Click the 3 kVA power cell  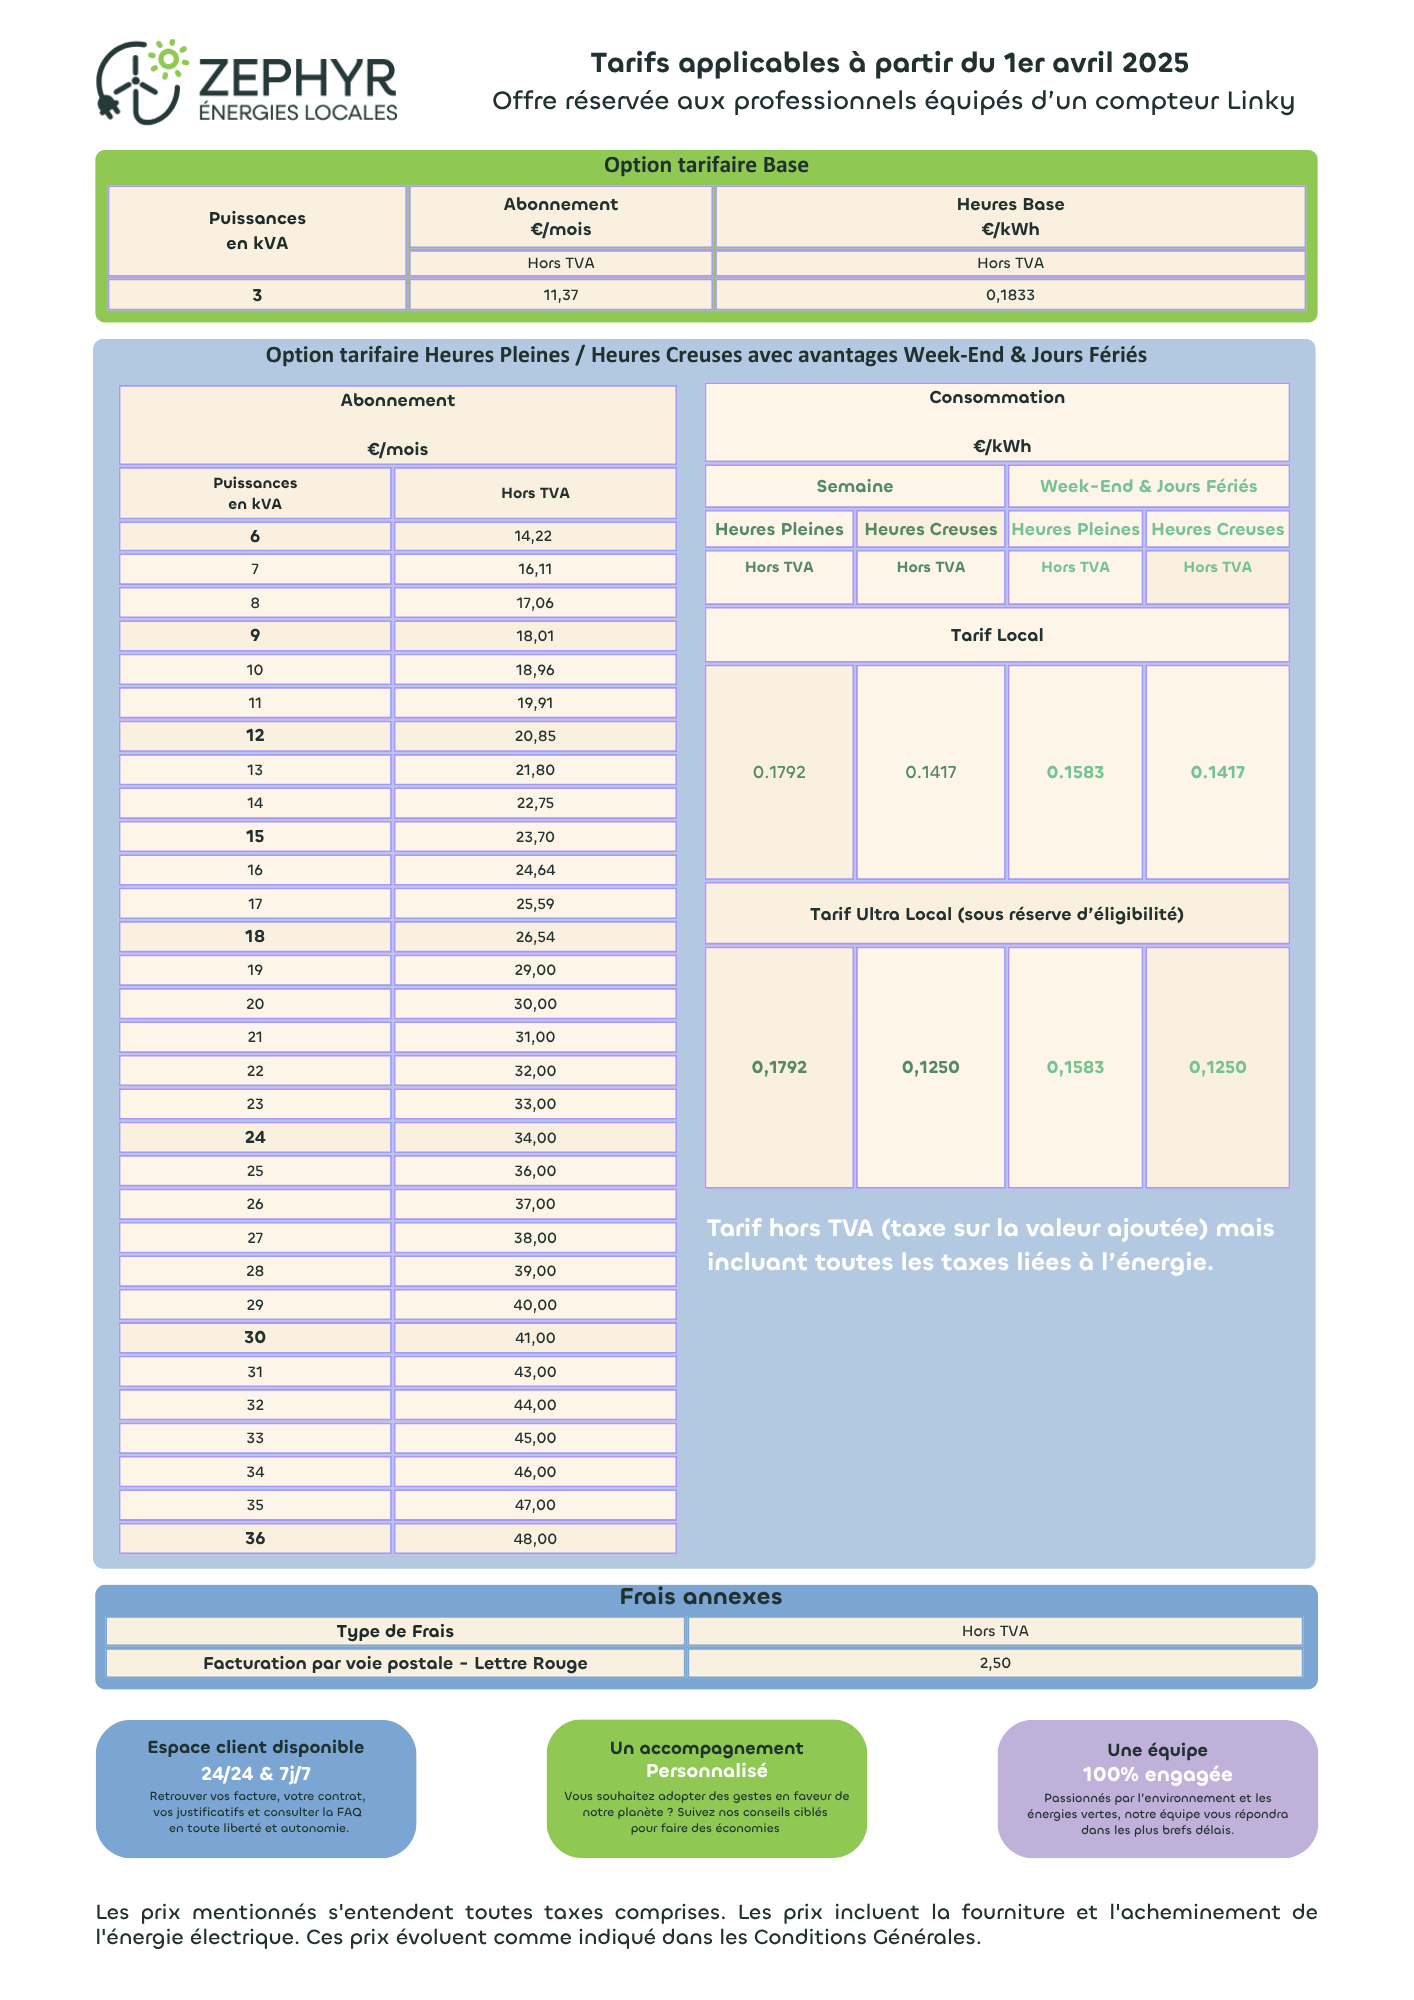pos(257,295)
